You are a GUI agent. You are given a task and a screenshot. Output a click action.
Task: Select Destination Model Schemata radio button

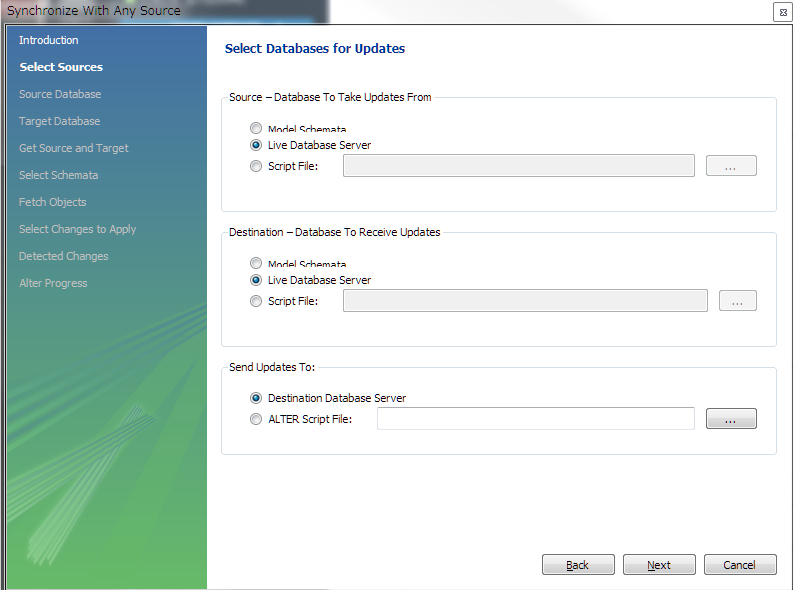point(256,263)
